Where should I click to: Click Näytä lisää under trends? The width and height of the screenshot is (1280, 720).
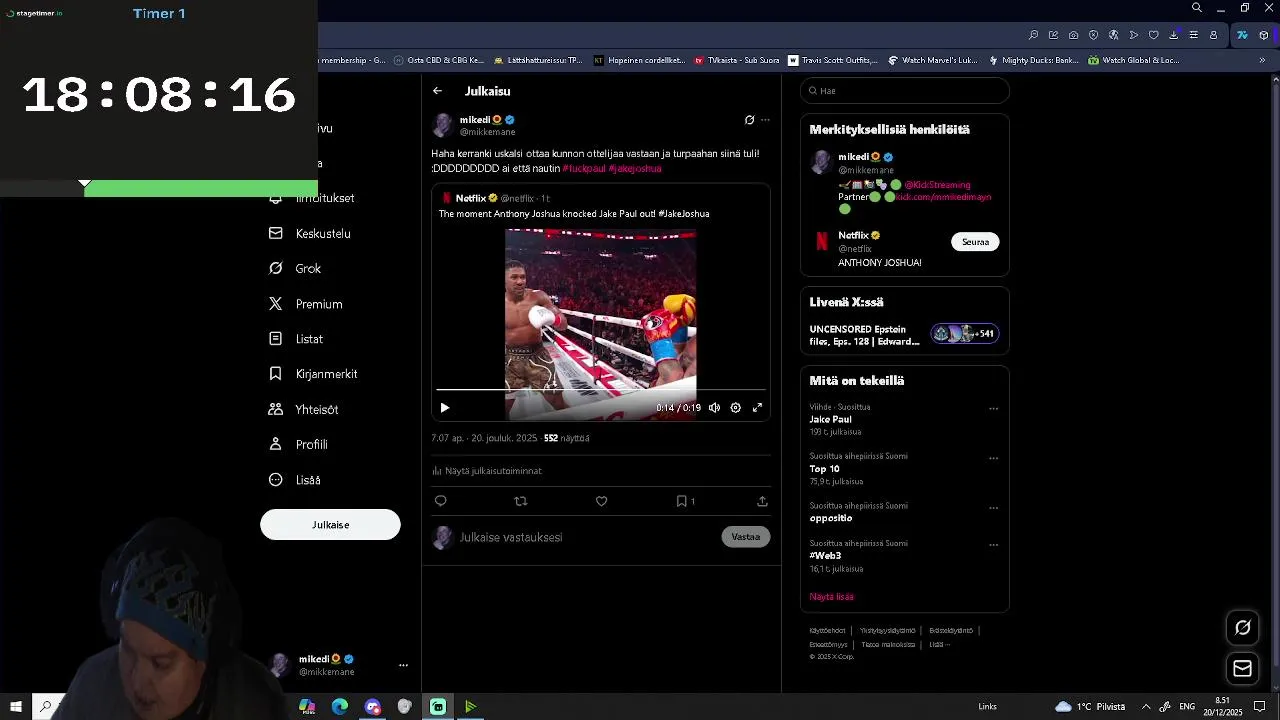[831, 597]
